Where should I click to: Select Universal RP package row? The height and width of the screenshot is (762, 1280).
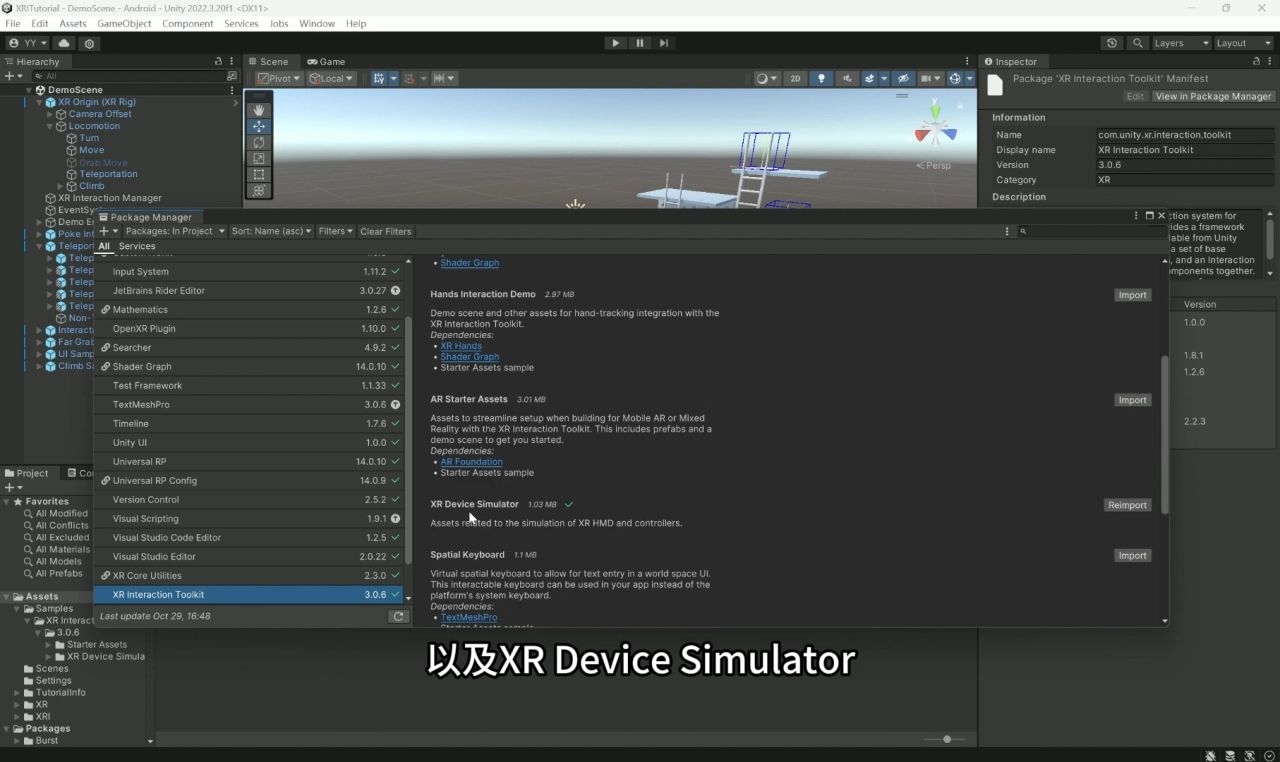click(x=249, y=462)
